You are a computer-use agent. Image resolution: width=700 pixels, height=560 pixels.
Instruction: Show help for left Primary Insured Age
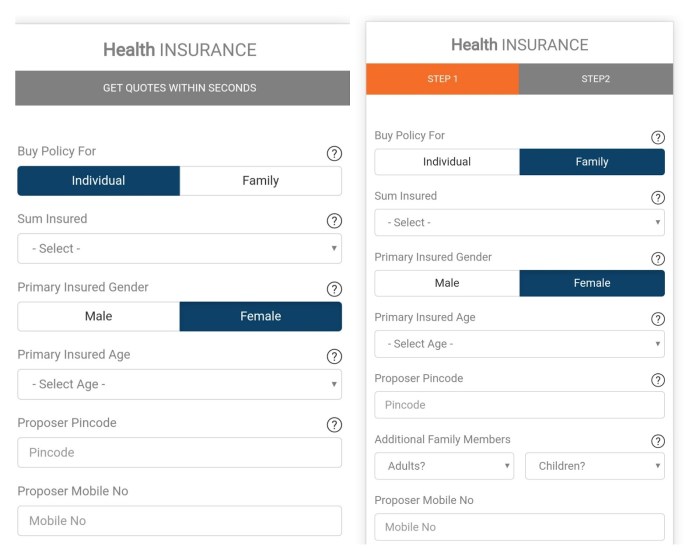click(x=334, y=356)
